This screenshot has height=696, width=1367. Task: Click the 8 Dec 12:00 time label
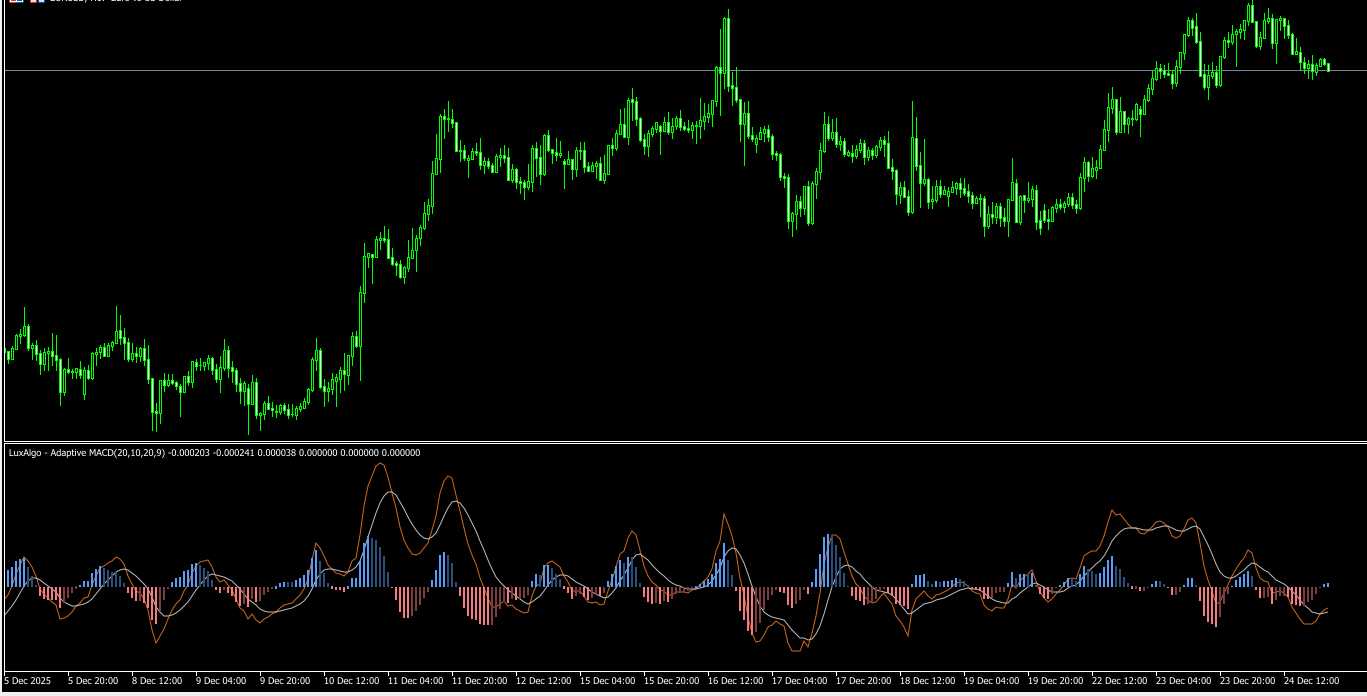[x=157, y=681]
